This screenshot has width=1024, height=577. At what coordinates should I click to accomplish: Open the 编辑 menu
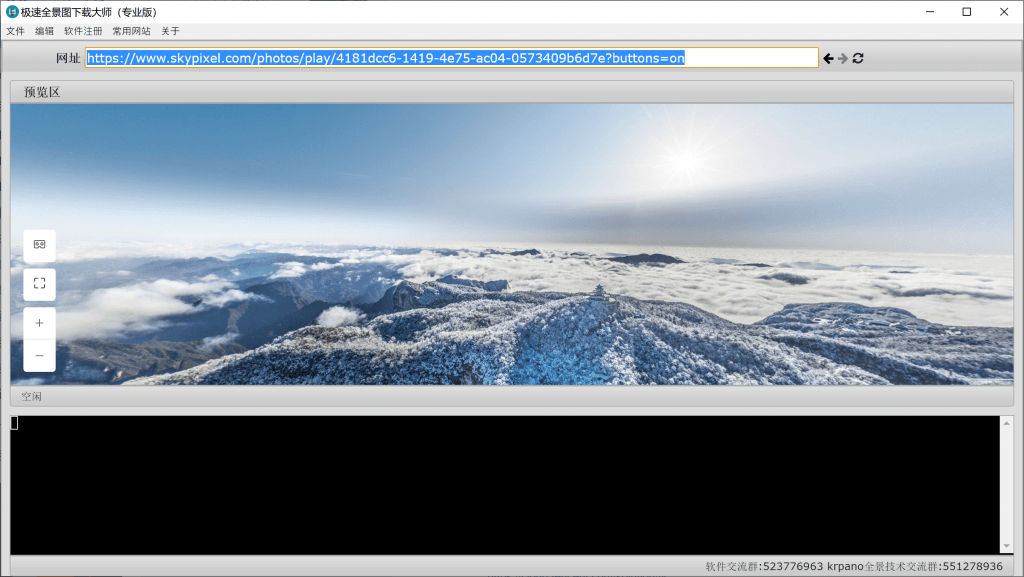coord(45,31)
